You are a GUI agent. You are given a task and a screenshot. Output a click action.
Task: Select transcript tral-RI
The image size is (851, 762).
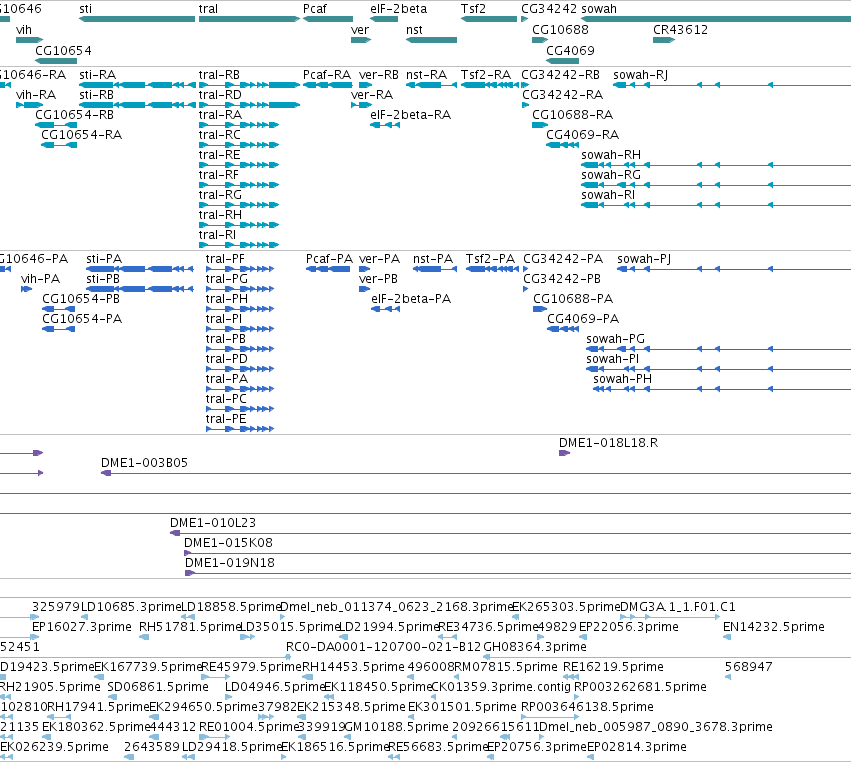pyautogui.click(x=239, y=245)
